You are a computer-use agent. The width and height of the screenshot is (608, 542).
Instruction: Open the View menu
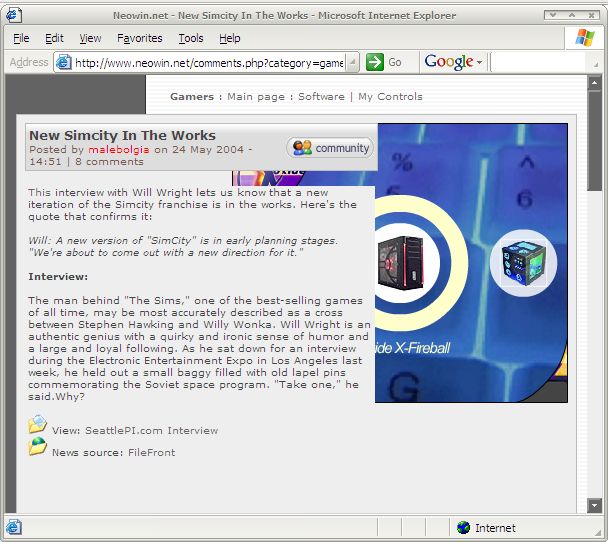(90, 38)
